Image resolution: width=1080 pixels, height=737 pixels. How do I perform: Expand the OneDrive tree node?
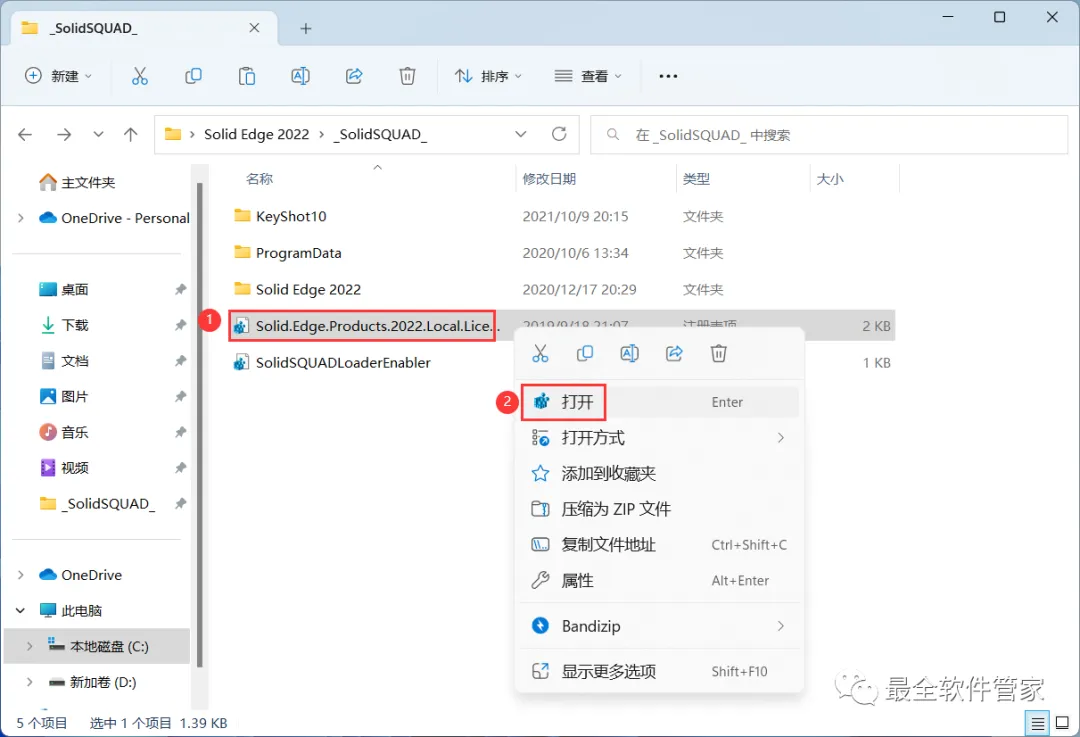[x=21, y=574]
